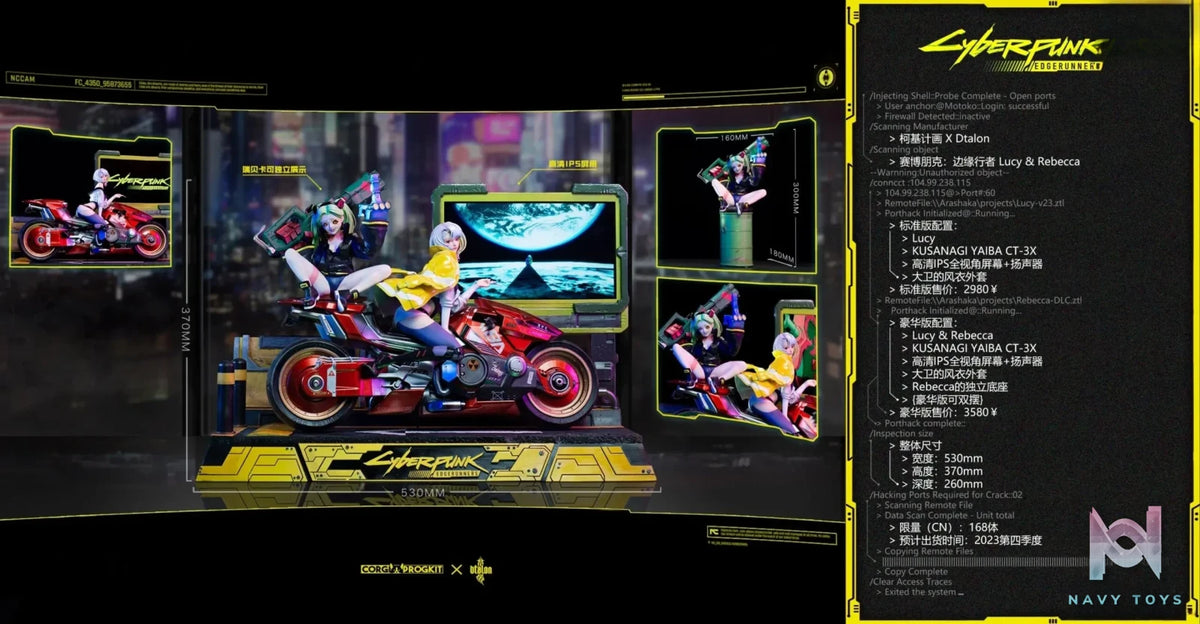The image size is (1200, 624).
Task: Click the circular emblem icon at the HUD's top-right
Action: (826, 76)
